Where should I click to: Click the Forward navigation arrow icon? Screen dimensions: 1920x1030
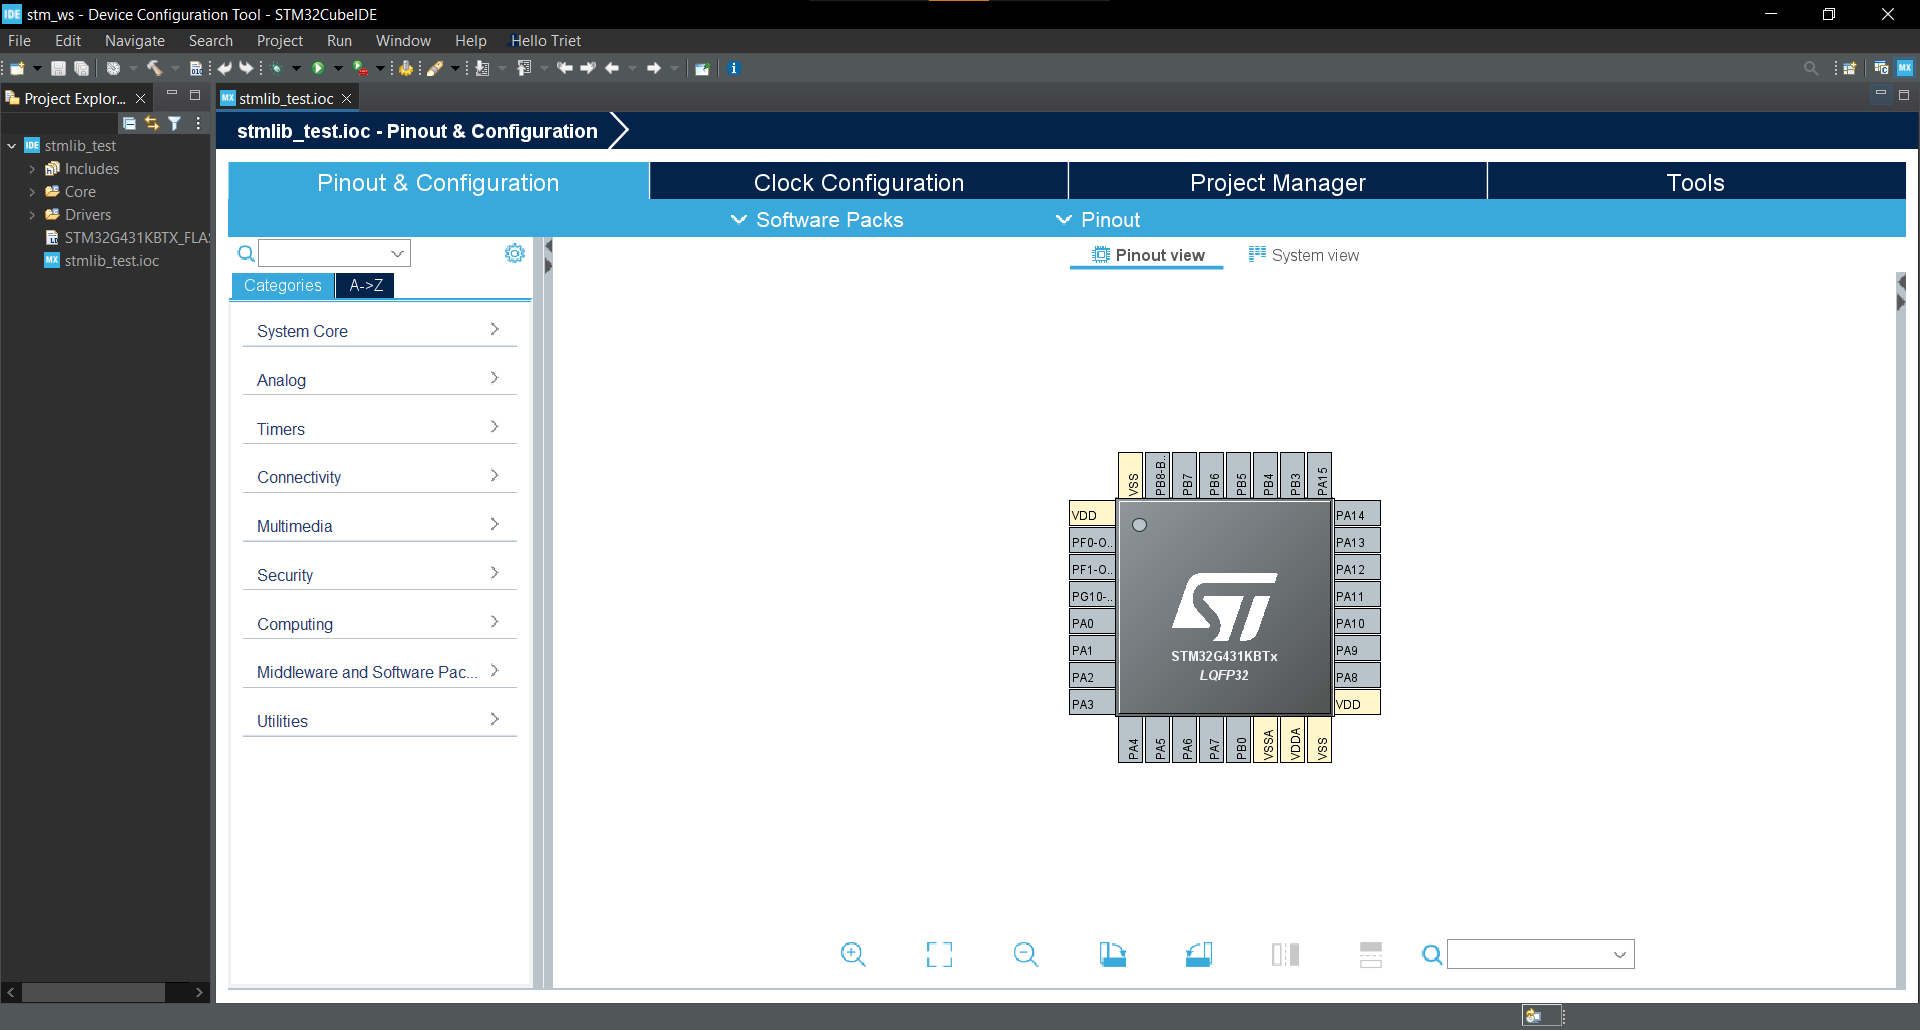point(654,68)
